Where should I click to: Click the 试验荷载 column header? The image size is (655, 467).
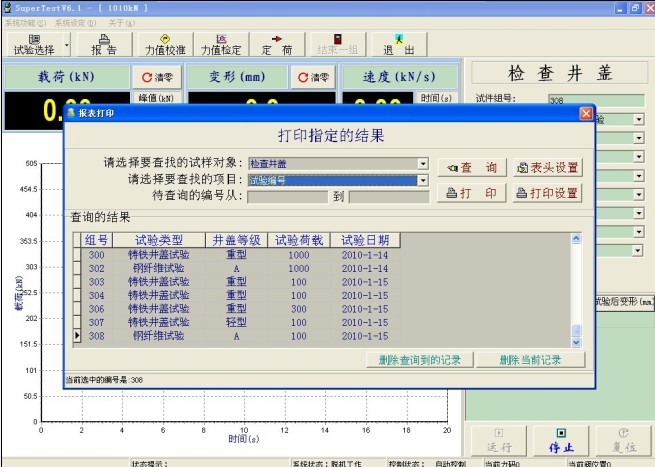click(x=299, y=240)
